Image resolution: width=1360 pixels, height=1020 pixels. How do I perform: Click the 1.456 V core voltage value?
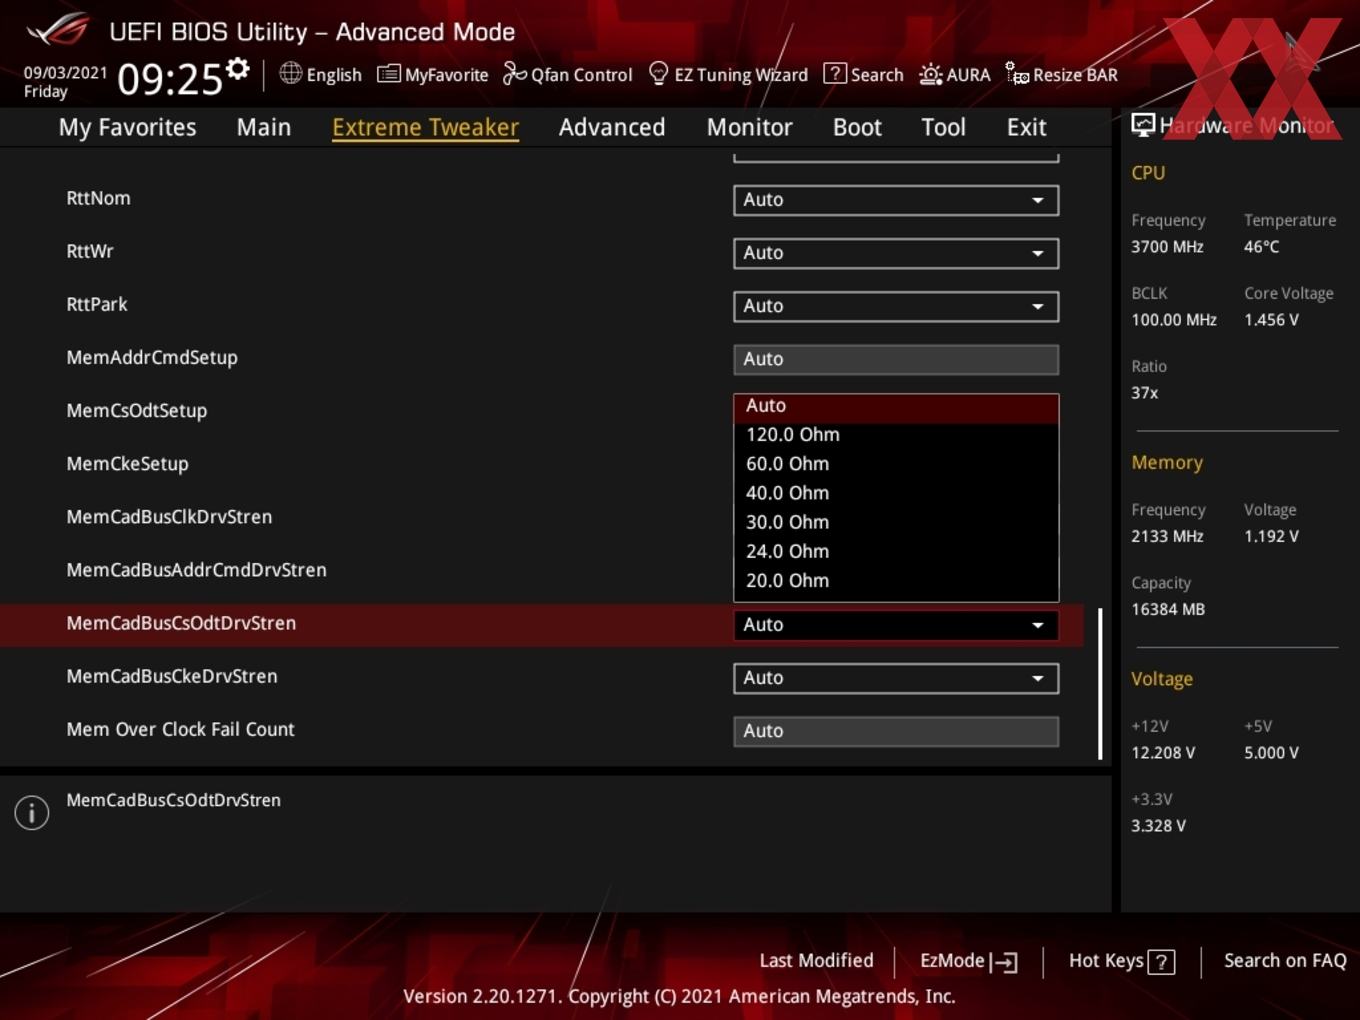click(1271, 320)
